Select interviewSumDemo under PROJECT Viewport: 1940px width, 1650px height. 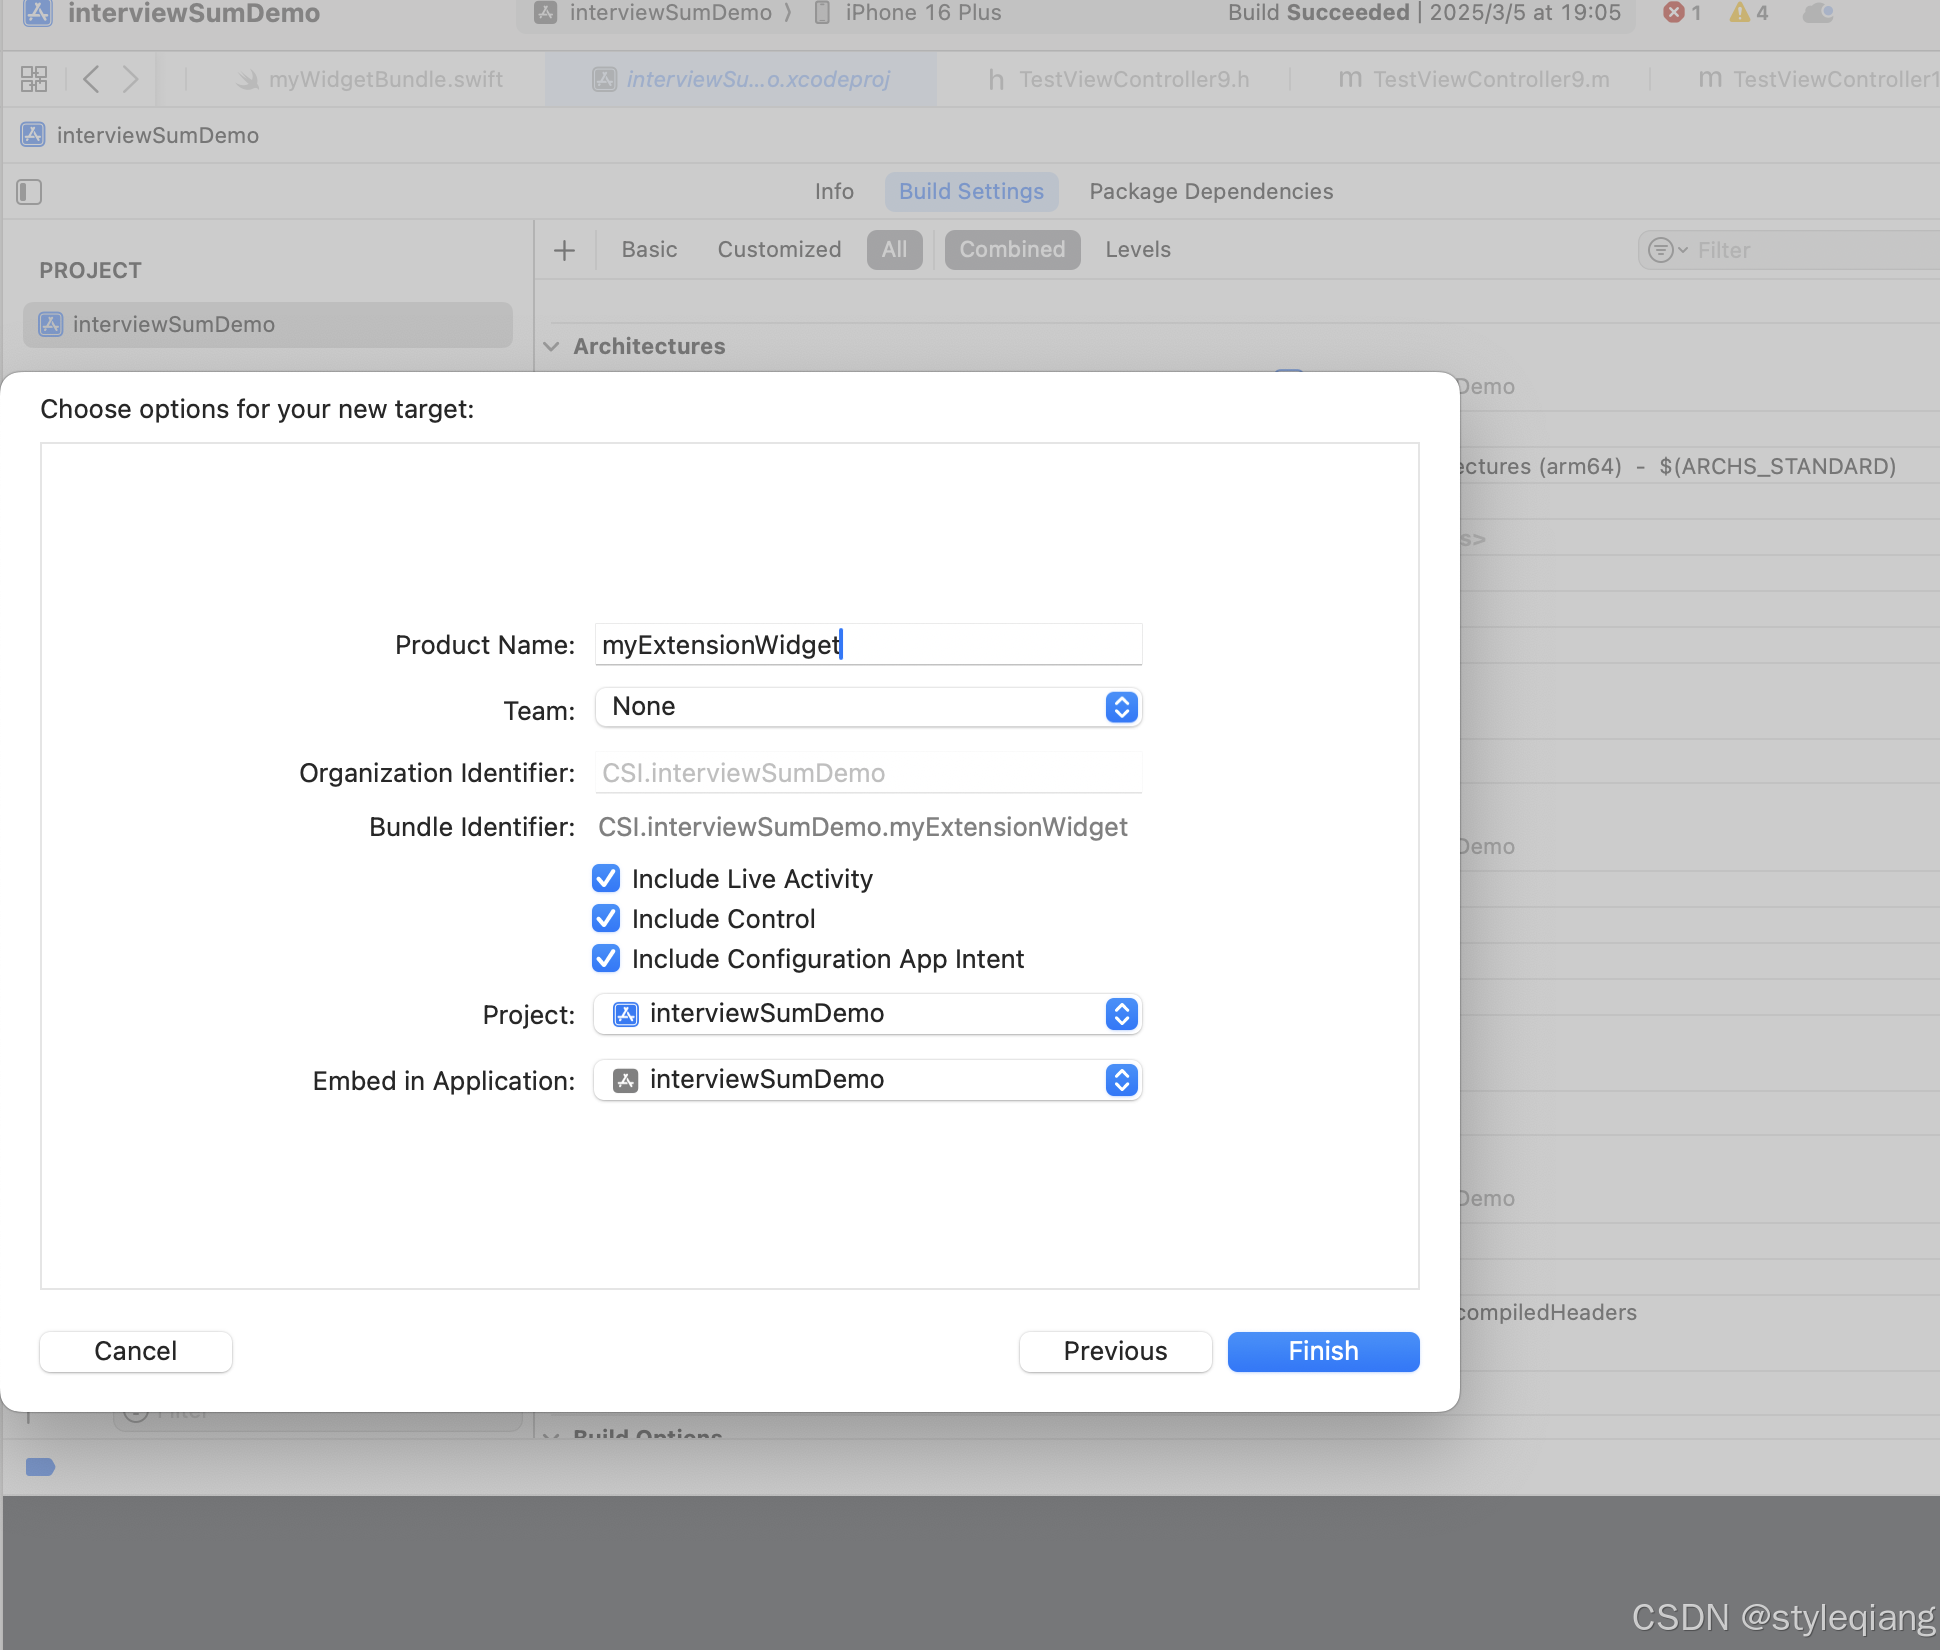268,325
